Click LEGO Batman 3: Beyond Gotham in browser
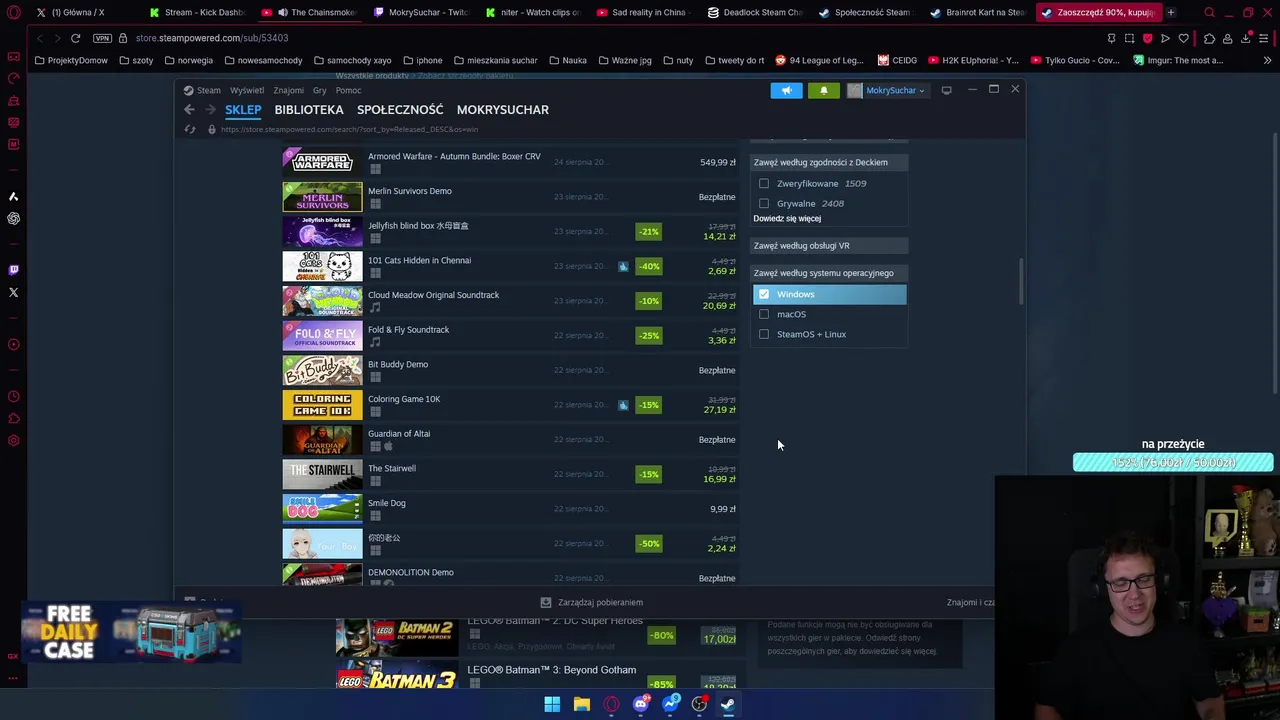The image size is (1280, 720). pyautogui.click(x=551, y=670)
